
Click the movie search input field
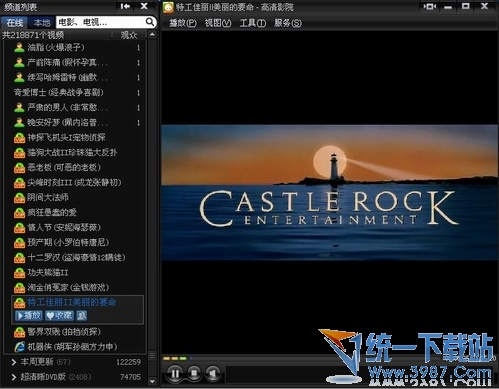coord(101,22)
